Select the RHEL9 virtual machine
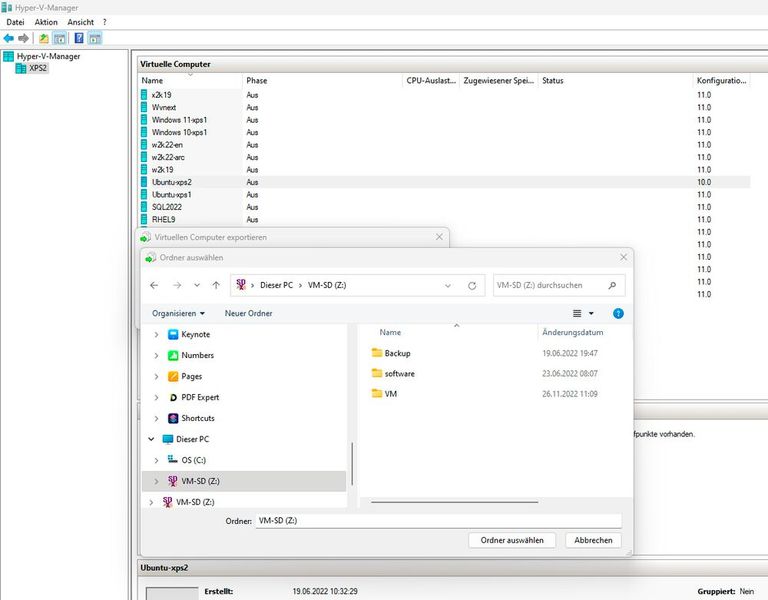Image resolution: width=768 pixels, height=600 pixels. 445,219
